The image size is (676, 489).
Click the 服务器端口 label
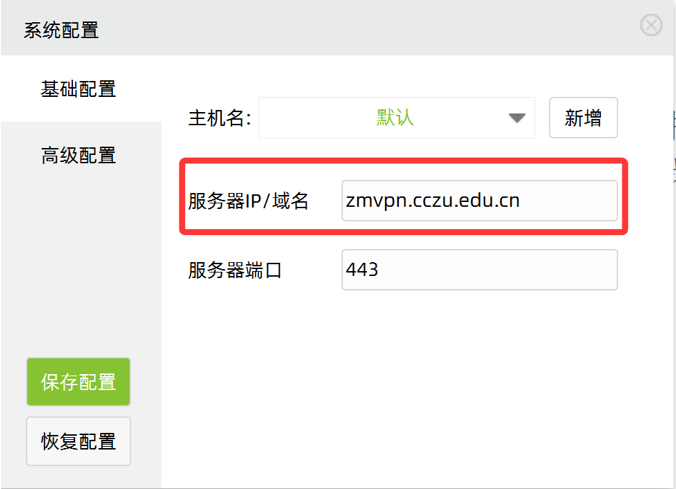pos(235,270)
